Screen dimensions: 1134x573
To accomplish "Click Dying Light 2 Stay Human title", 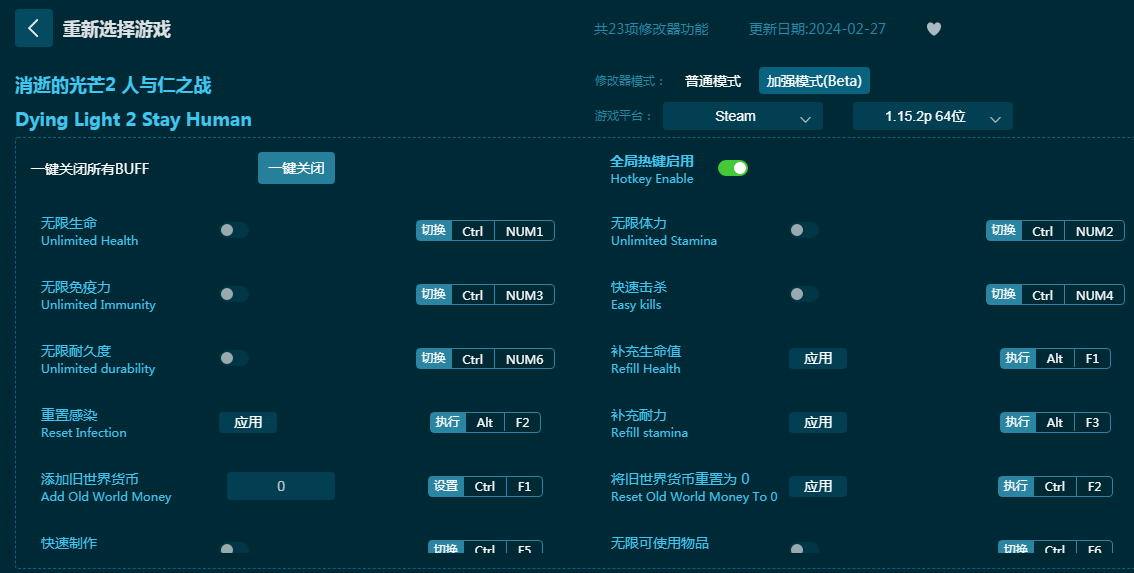I will (133, 119).
